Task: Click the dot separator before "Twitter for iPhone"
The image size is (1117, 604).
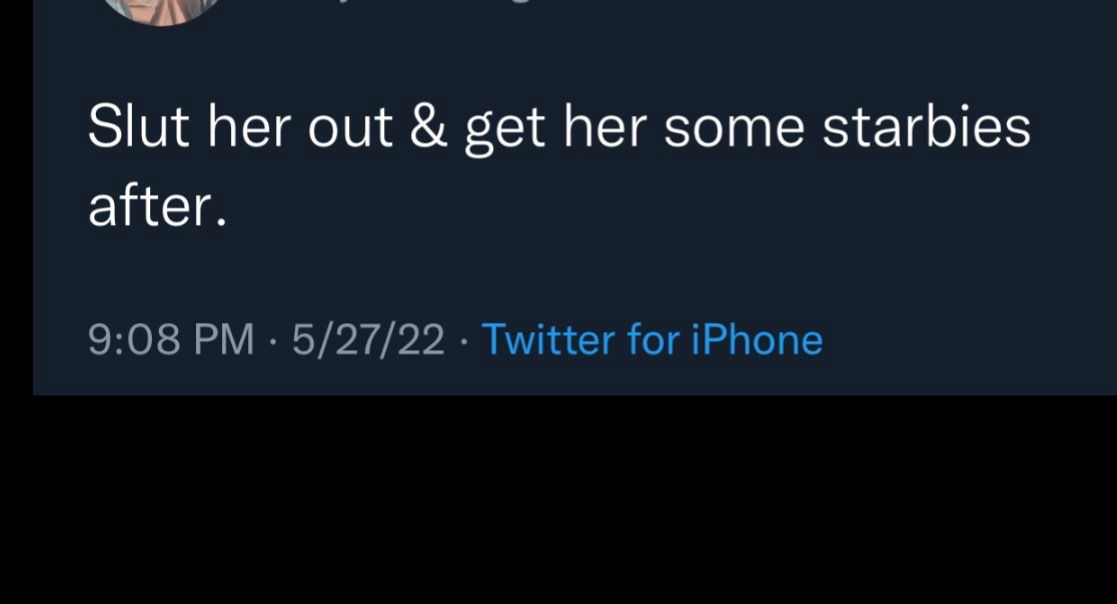Action: tap(463, 340)
